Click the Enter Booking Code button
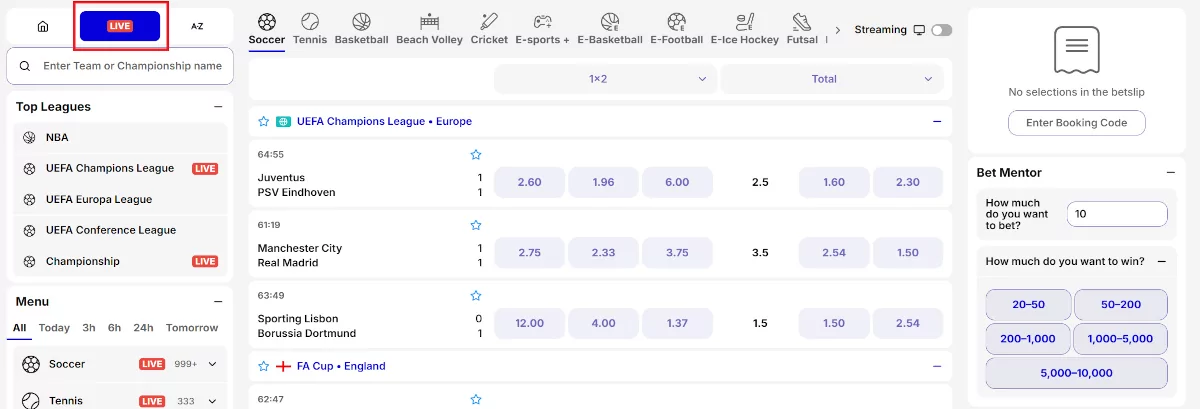The height and width of the screenshot is (409, 1200). click(1077, 123)
